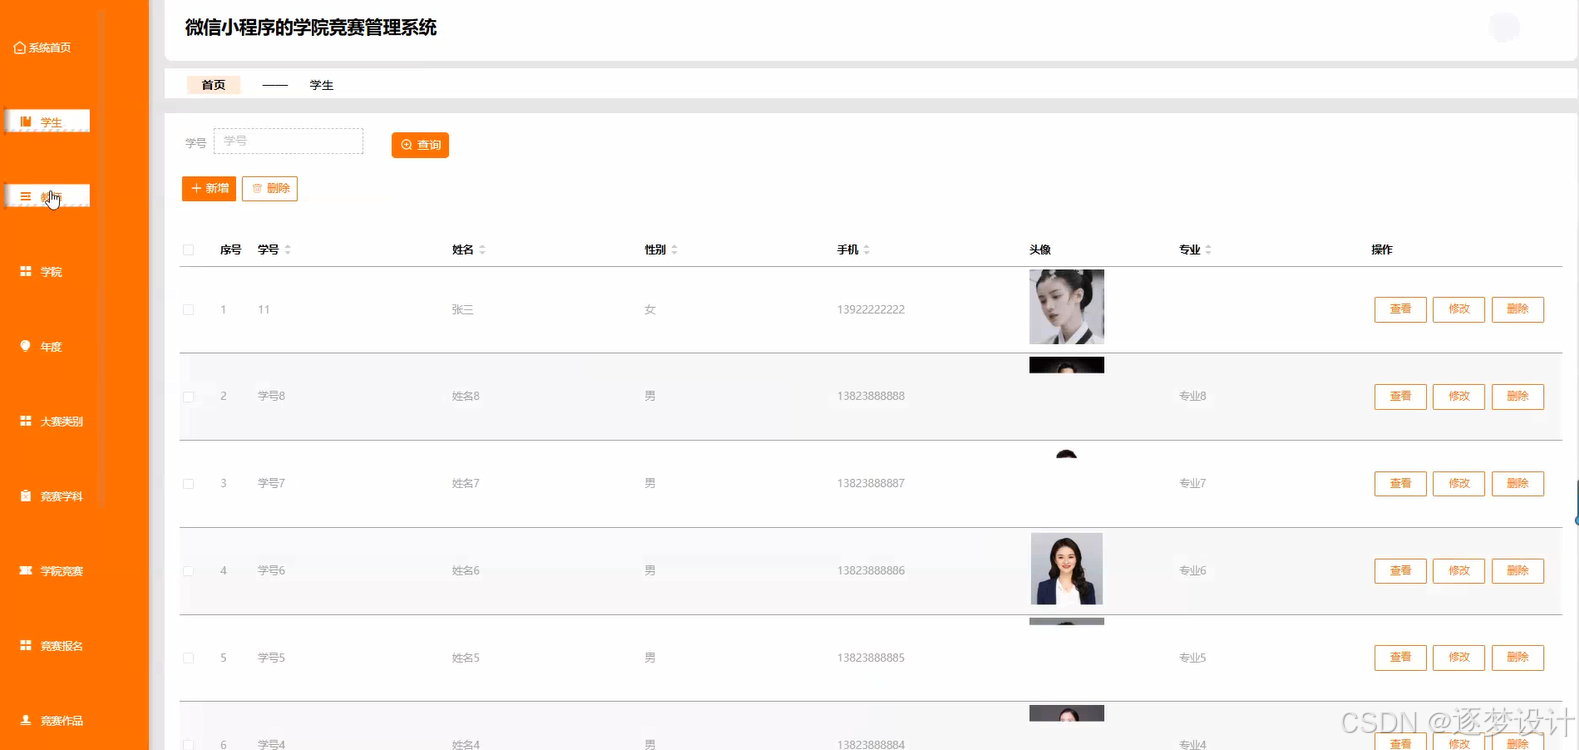Screen dimensions: 1579x750
Task: Click 修改 for student 姓名7
Action: (1459, 483)
